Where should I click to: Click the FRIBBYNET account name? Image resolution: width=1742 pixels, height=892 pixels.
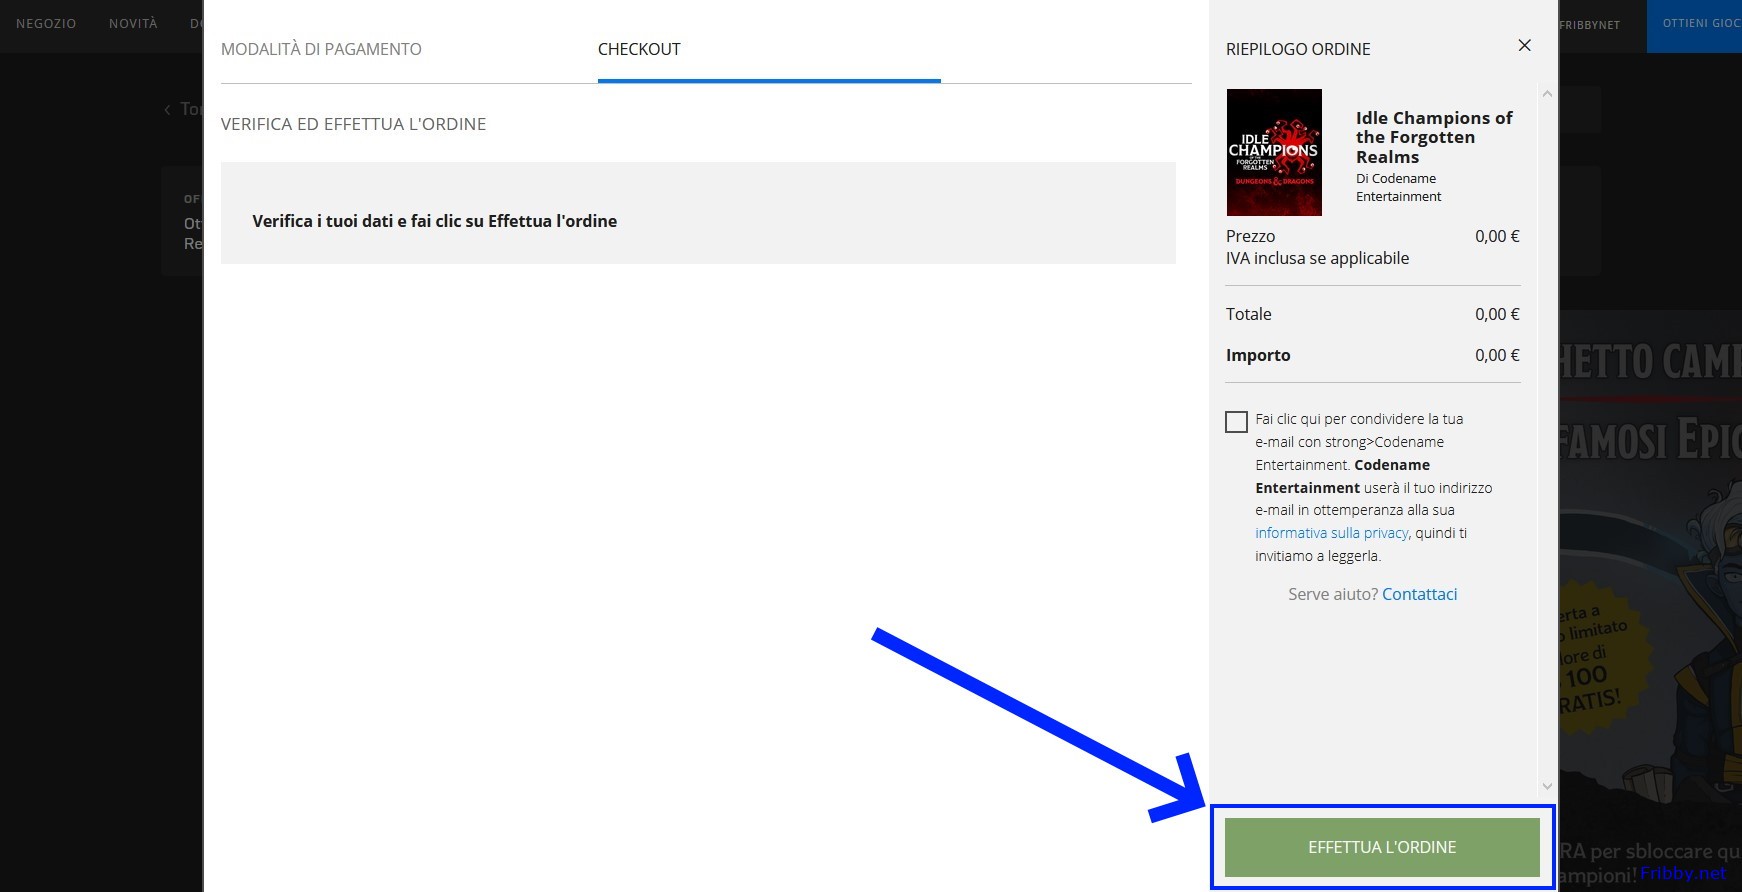pos(1589,25)
